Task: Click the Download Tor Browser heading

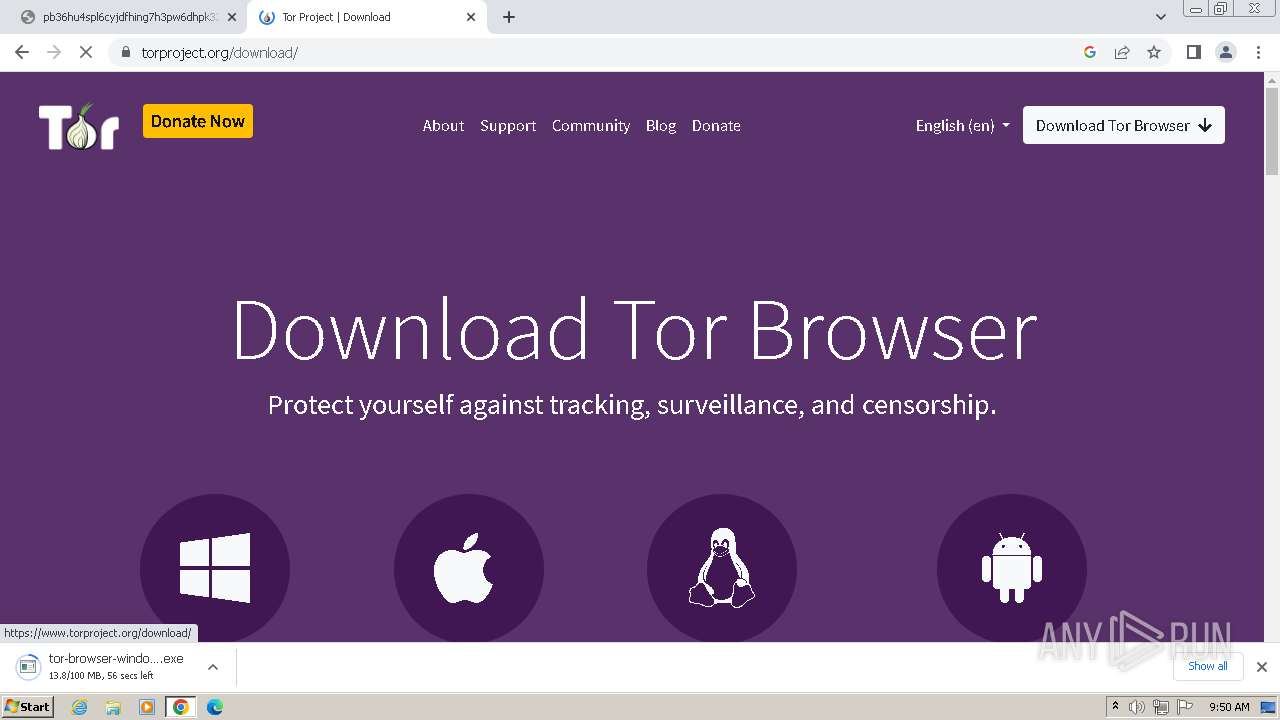Action: 635,329
